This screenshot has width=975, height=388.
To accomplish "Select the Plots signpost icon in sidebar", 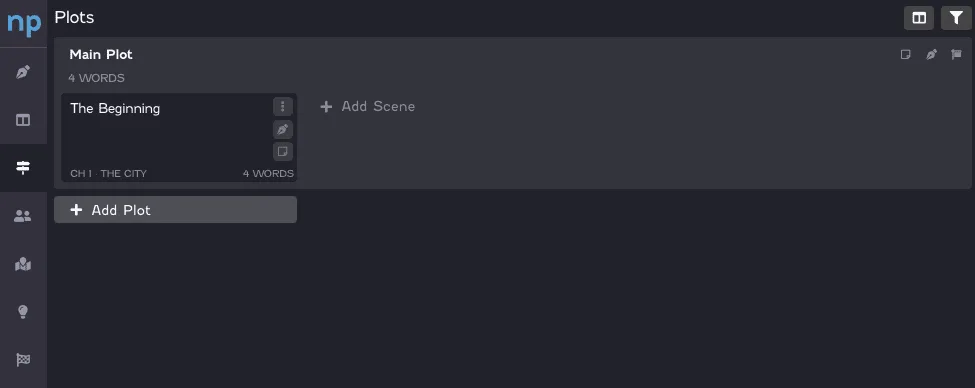I will click(23, 167).
